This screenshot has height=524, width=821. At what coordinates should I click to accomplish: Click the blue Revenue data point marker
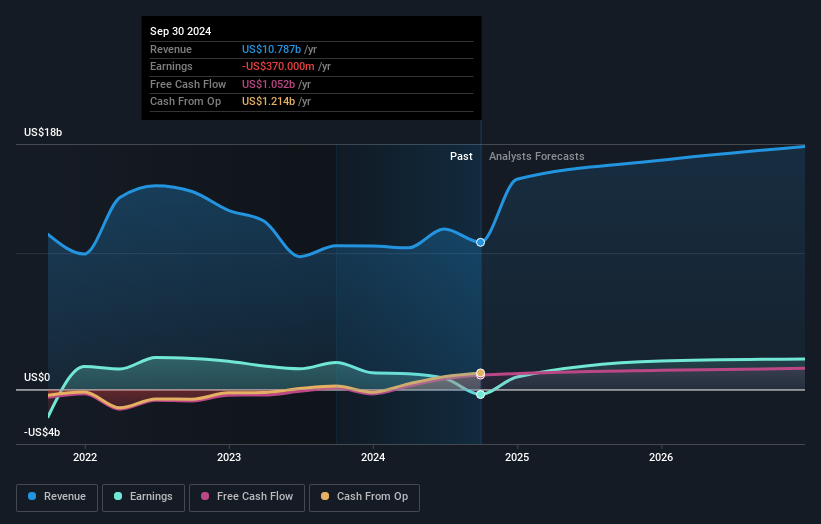(480, 242)
